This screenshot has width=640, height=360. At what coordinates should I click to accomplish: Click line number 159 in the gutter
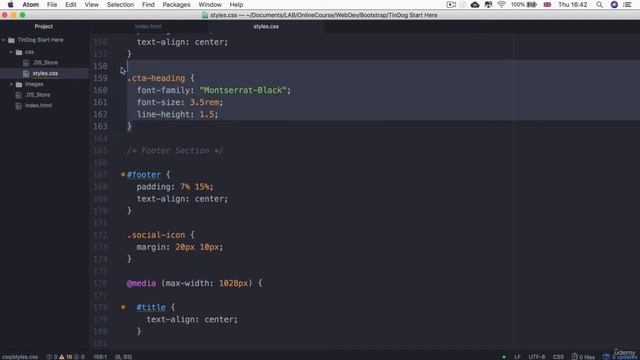click(100, 78)
